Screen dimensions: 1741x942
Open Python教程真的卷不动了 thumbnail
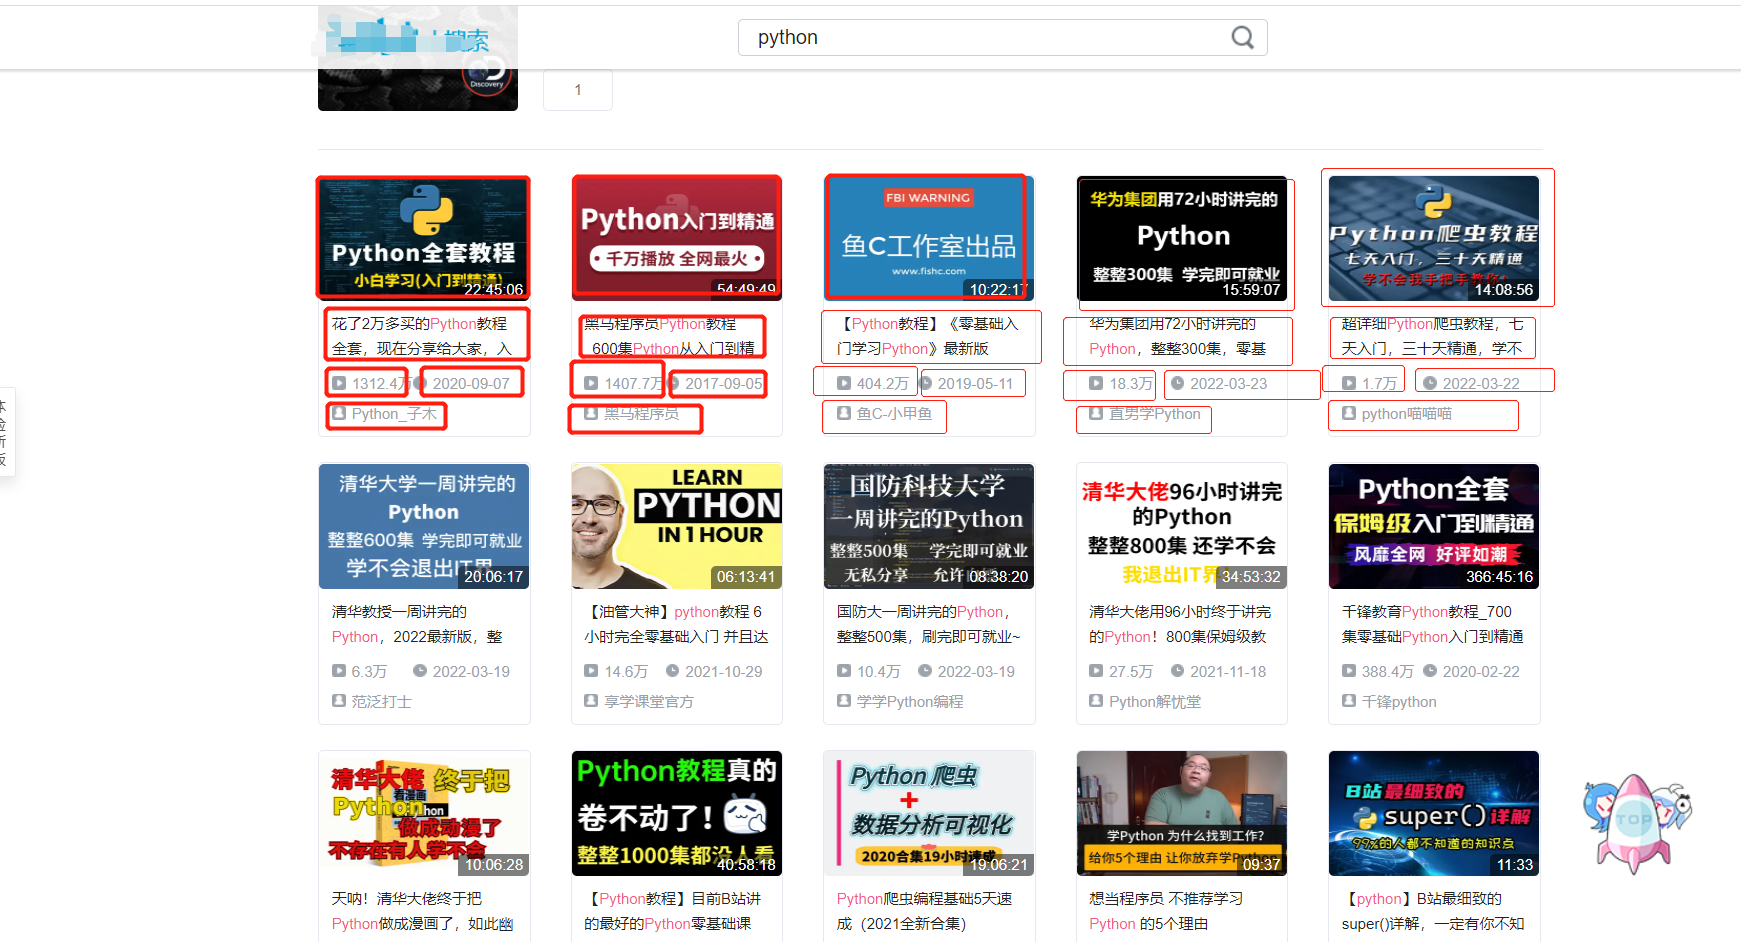[677, 813]
